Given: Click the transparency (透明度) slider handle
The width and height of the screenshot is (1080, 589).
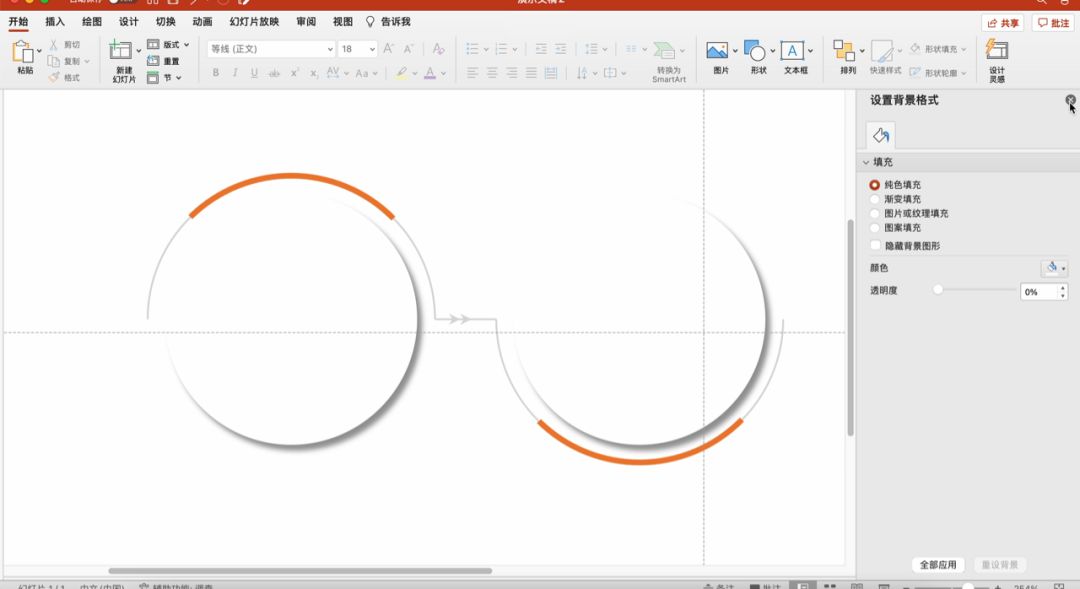Looking at the screenshot, I should point(938,290).
